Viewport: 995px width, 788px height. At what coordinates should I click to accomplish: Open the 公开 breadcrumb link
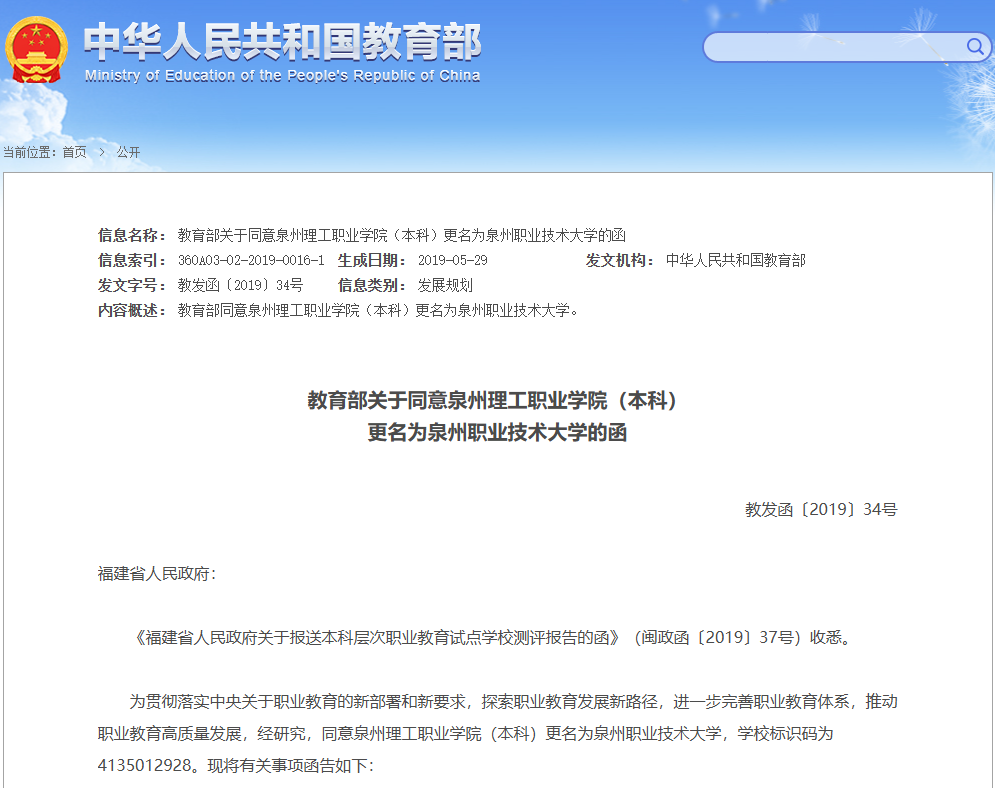pos(128,152)
